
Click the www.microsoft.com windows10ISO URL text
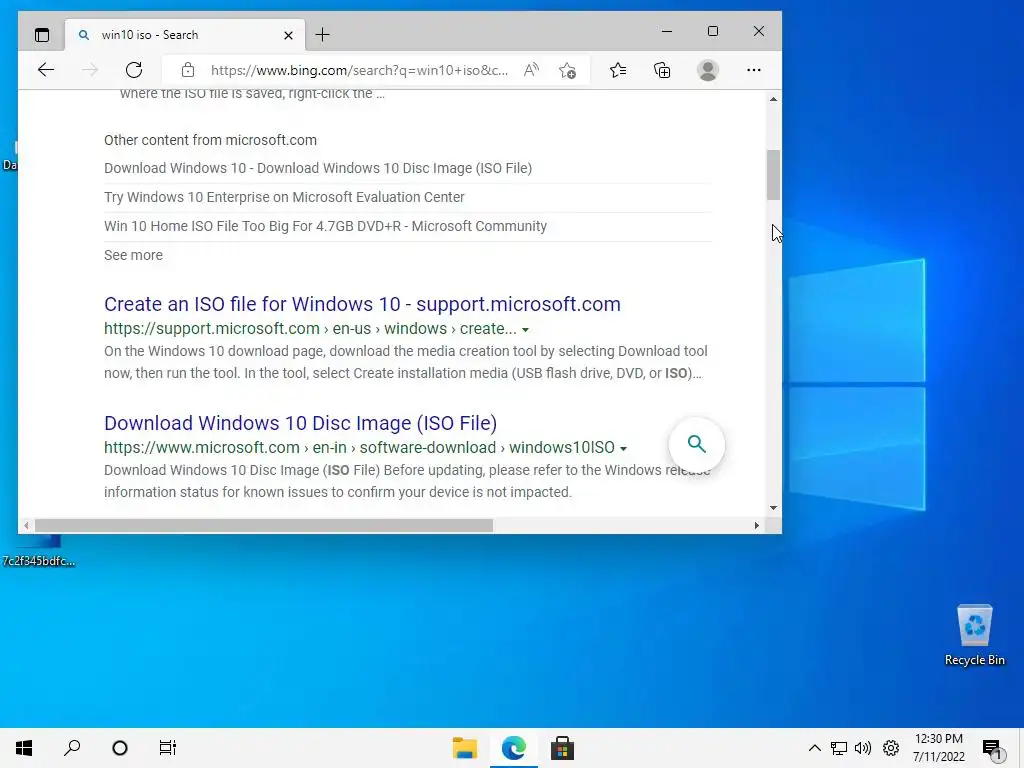point(359,447)
